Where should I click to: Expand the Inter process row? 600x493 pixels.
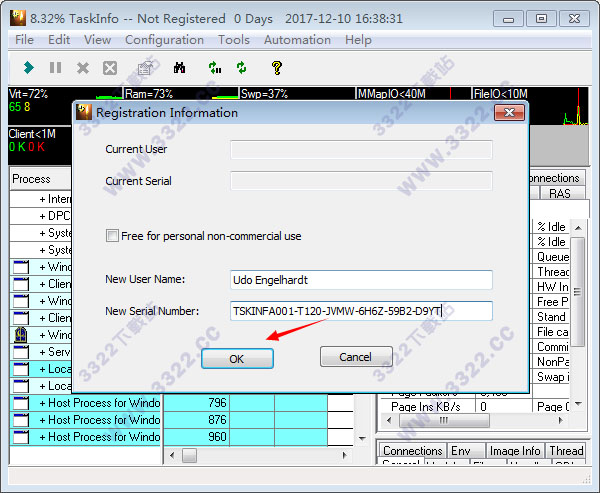pos(42,199)
